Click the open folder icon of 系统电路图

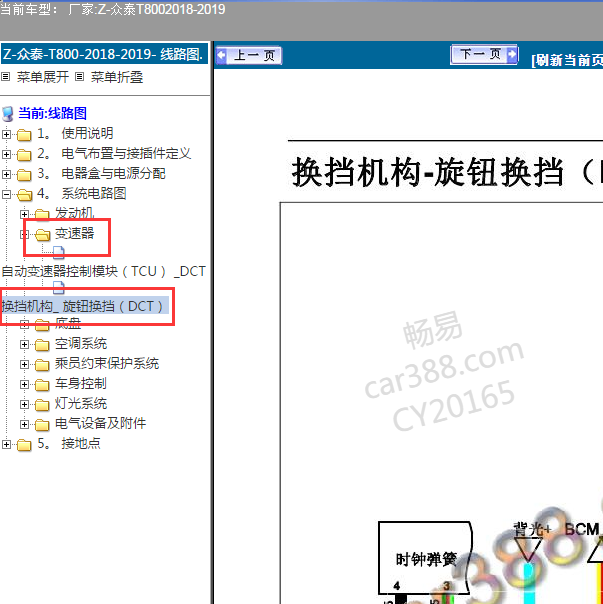(24, 195)
